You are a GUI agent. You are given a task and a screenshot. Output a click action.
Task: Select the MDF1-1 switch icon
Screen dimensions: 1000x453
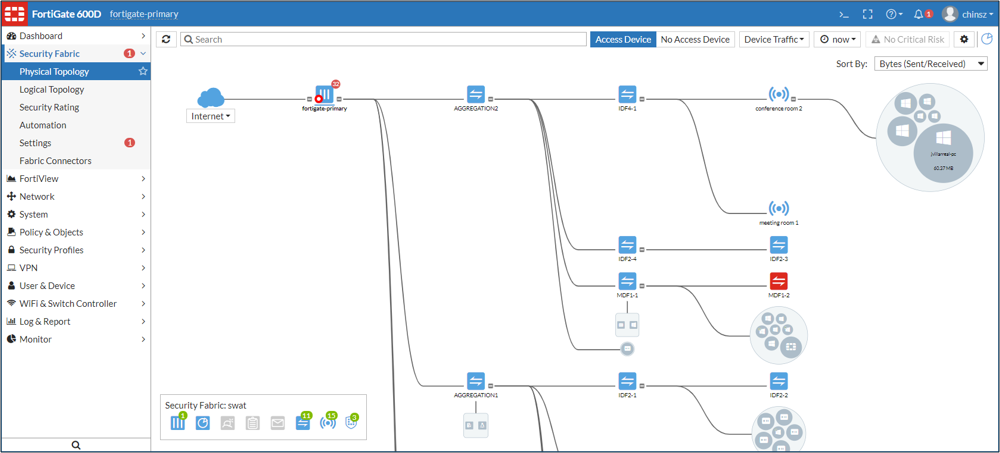[x=628, y=281]
